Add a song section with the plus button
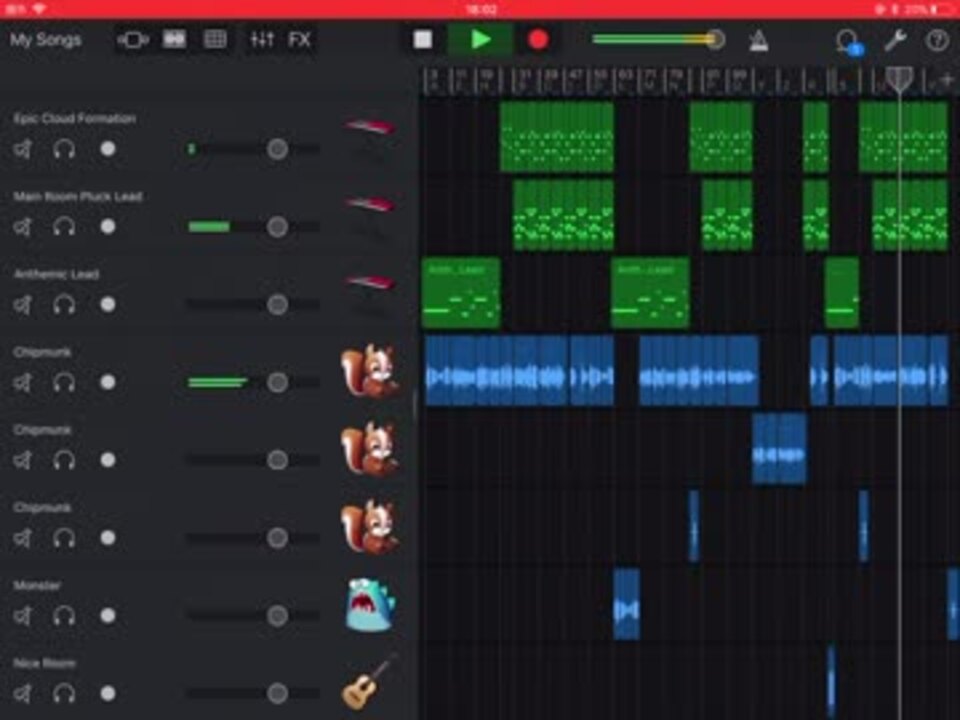Image resolution: width=960 pixels, height=720 pixels. click(947, 80)
